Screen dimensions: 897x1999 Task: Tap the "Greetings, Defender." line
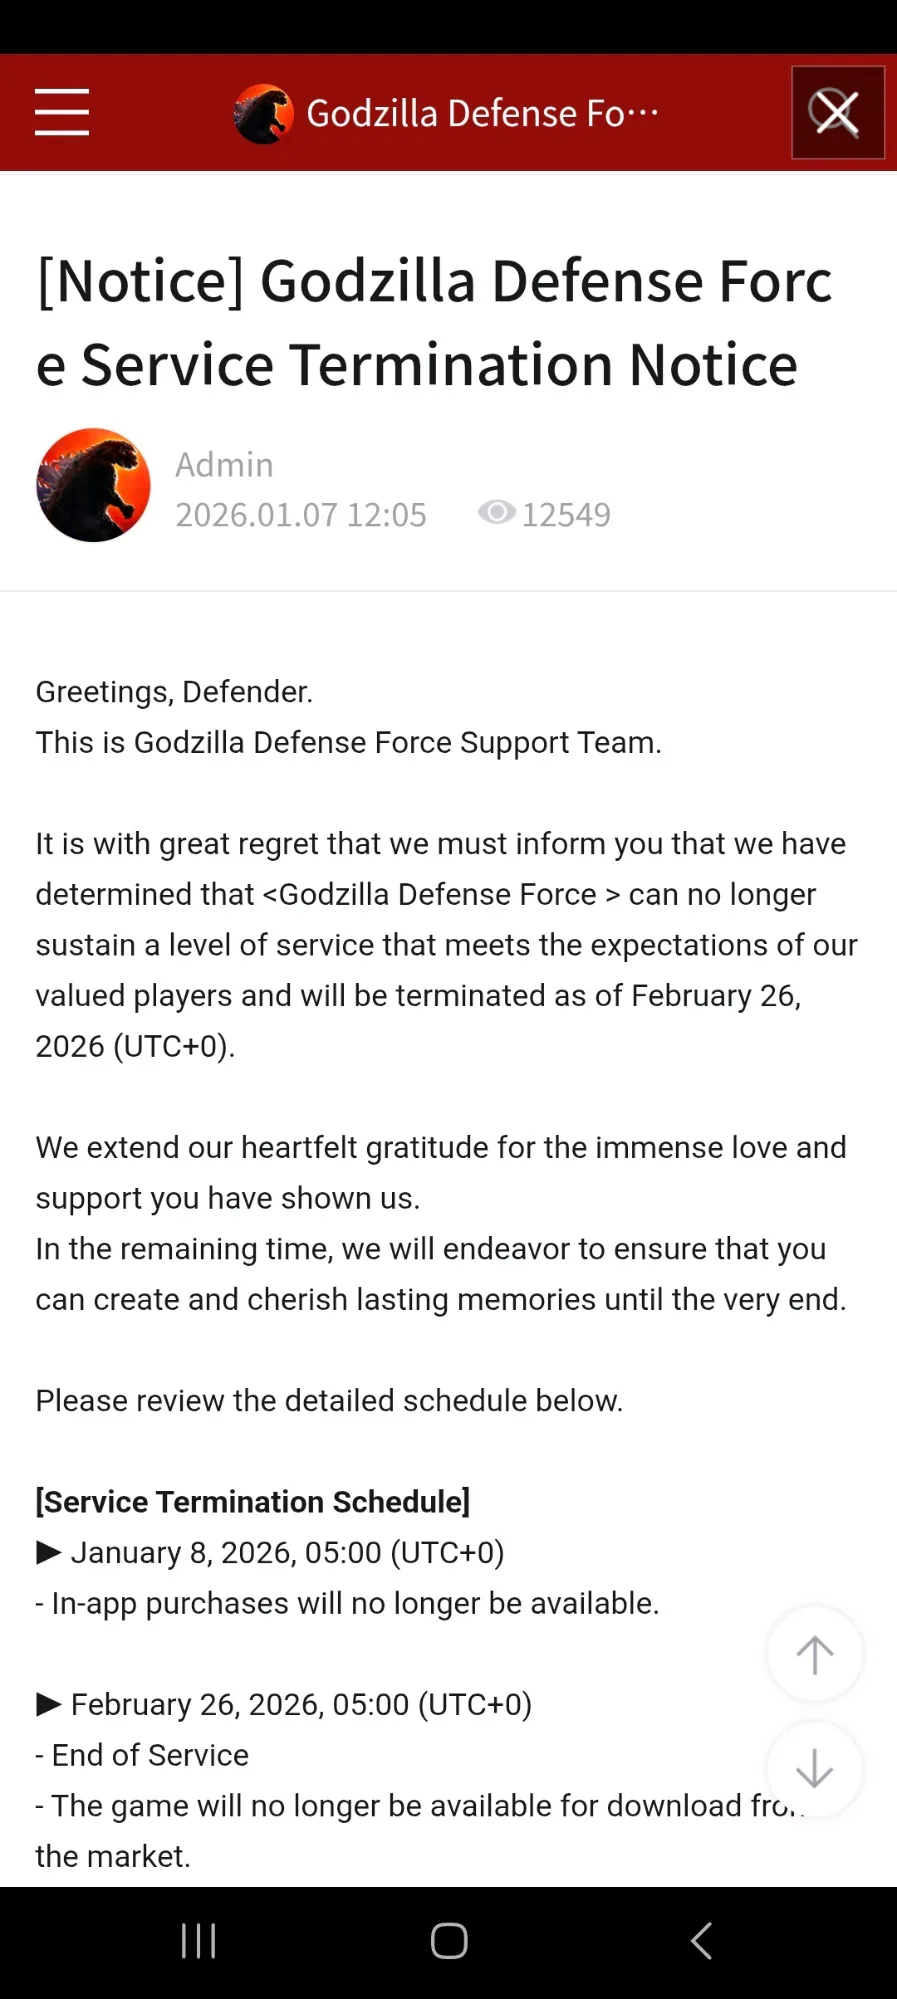tap(175, 692)
